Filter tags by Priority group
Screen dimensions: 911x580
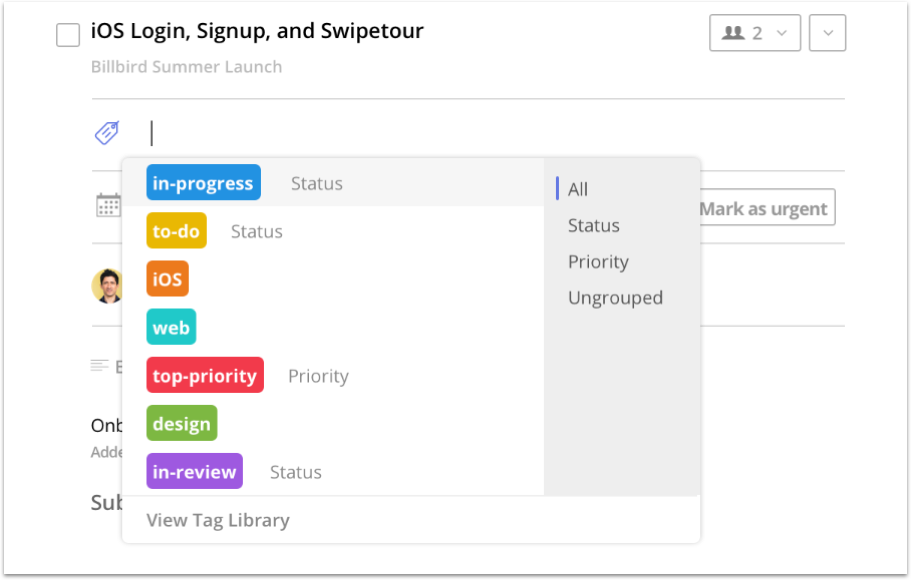(x=598, y=262)
